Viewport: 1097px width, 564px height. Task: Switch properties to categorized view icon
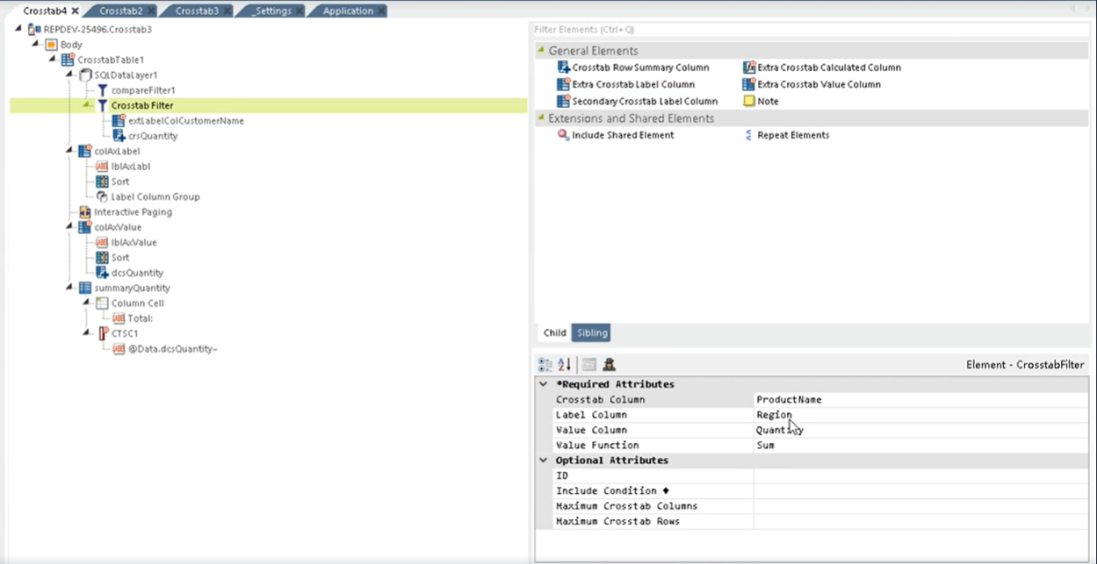tap(545, 364)
